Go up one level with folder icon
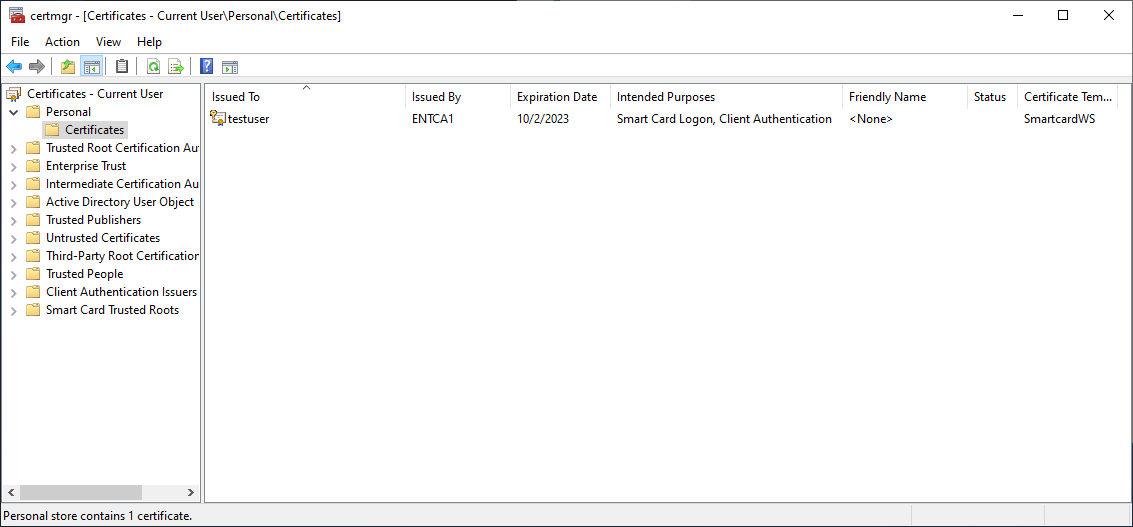This screenshot has width=1133, height=527. (x=68, y=67)
